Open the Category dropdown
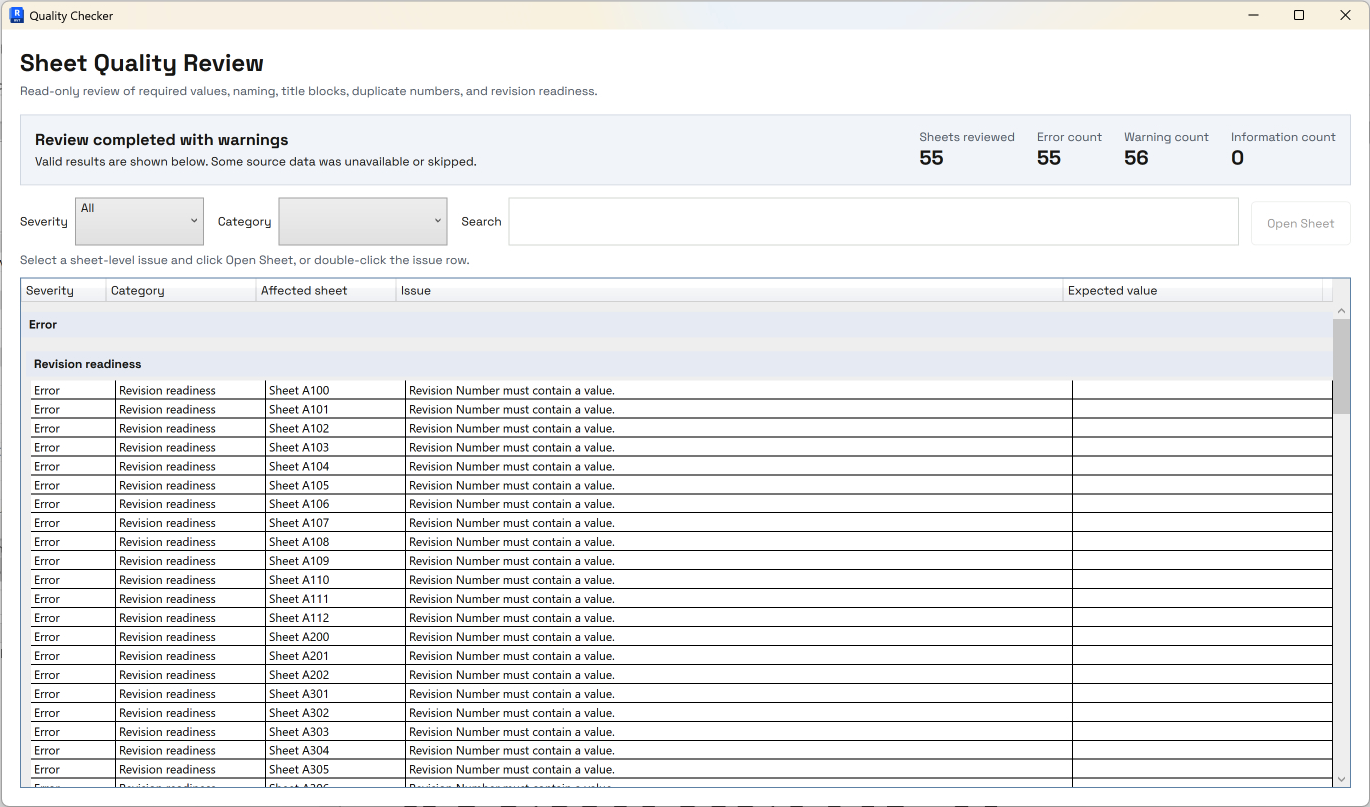 [362, 221]
